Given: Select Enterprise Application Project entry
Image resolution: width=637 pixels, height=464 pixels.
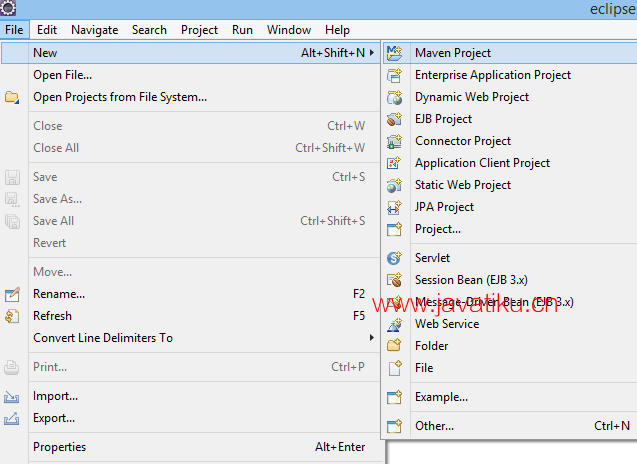Looking at the screenshot, I should (x=510, y=75).
